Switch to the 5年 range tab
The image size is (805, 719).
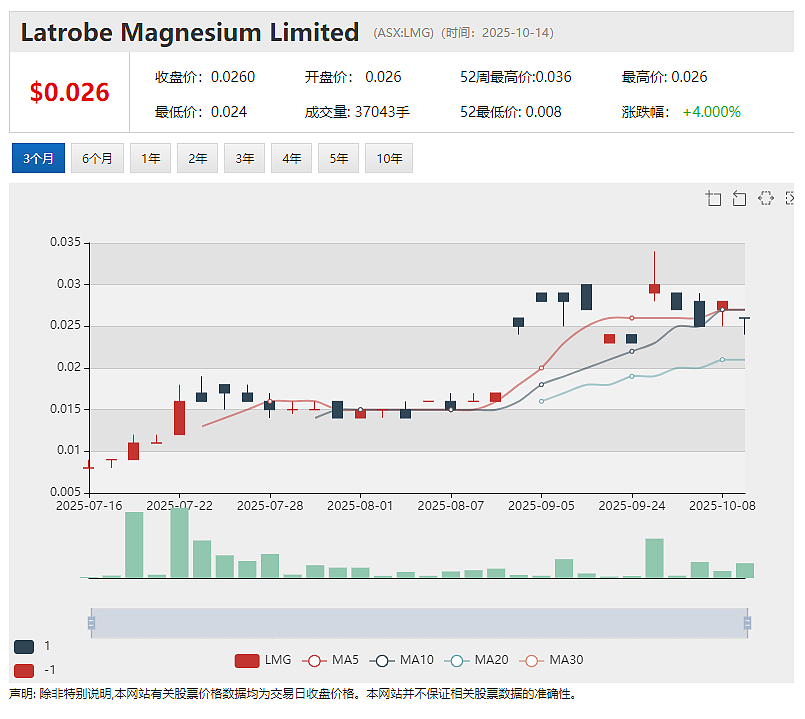click(338, 158)
